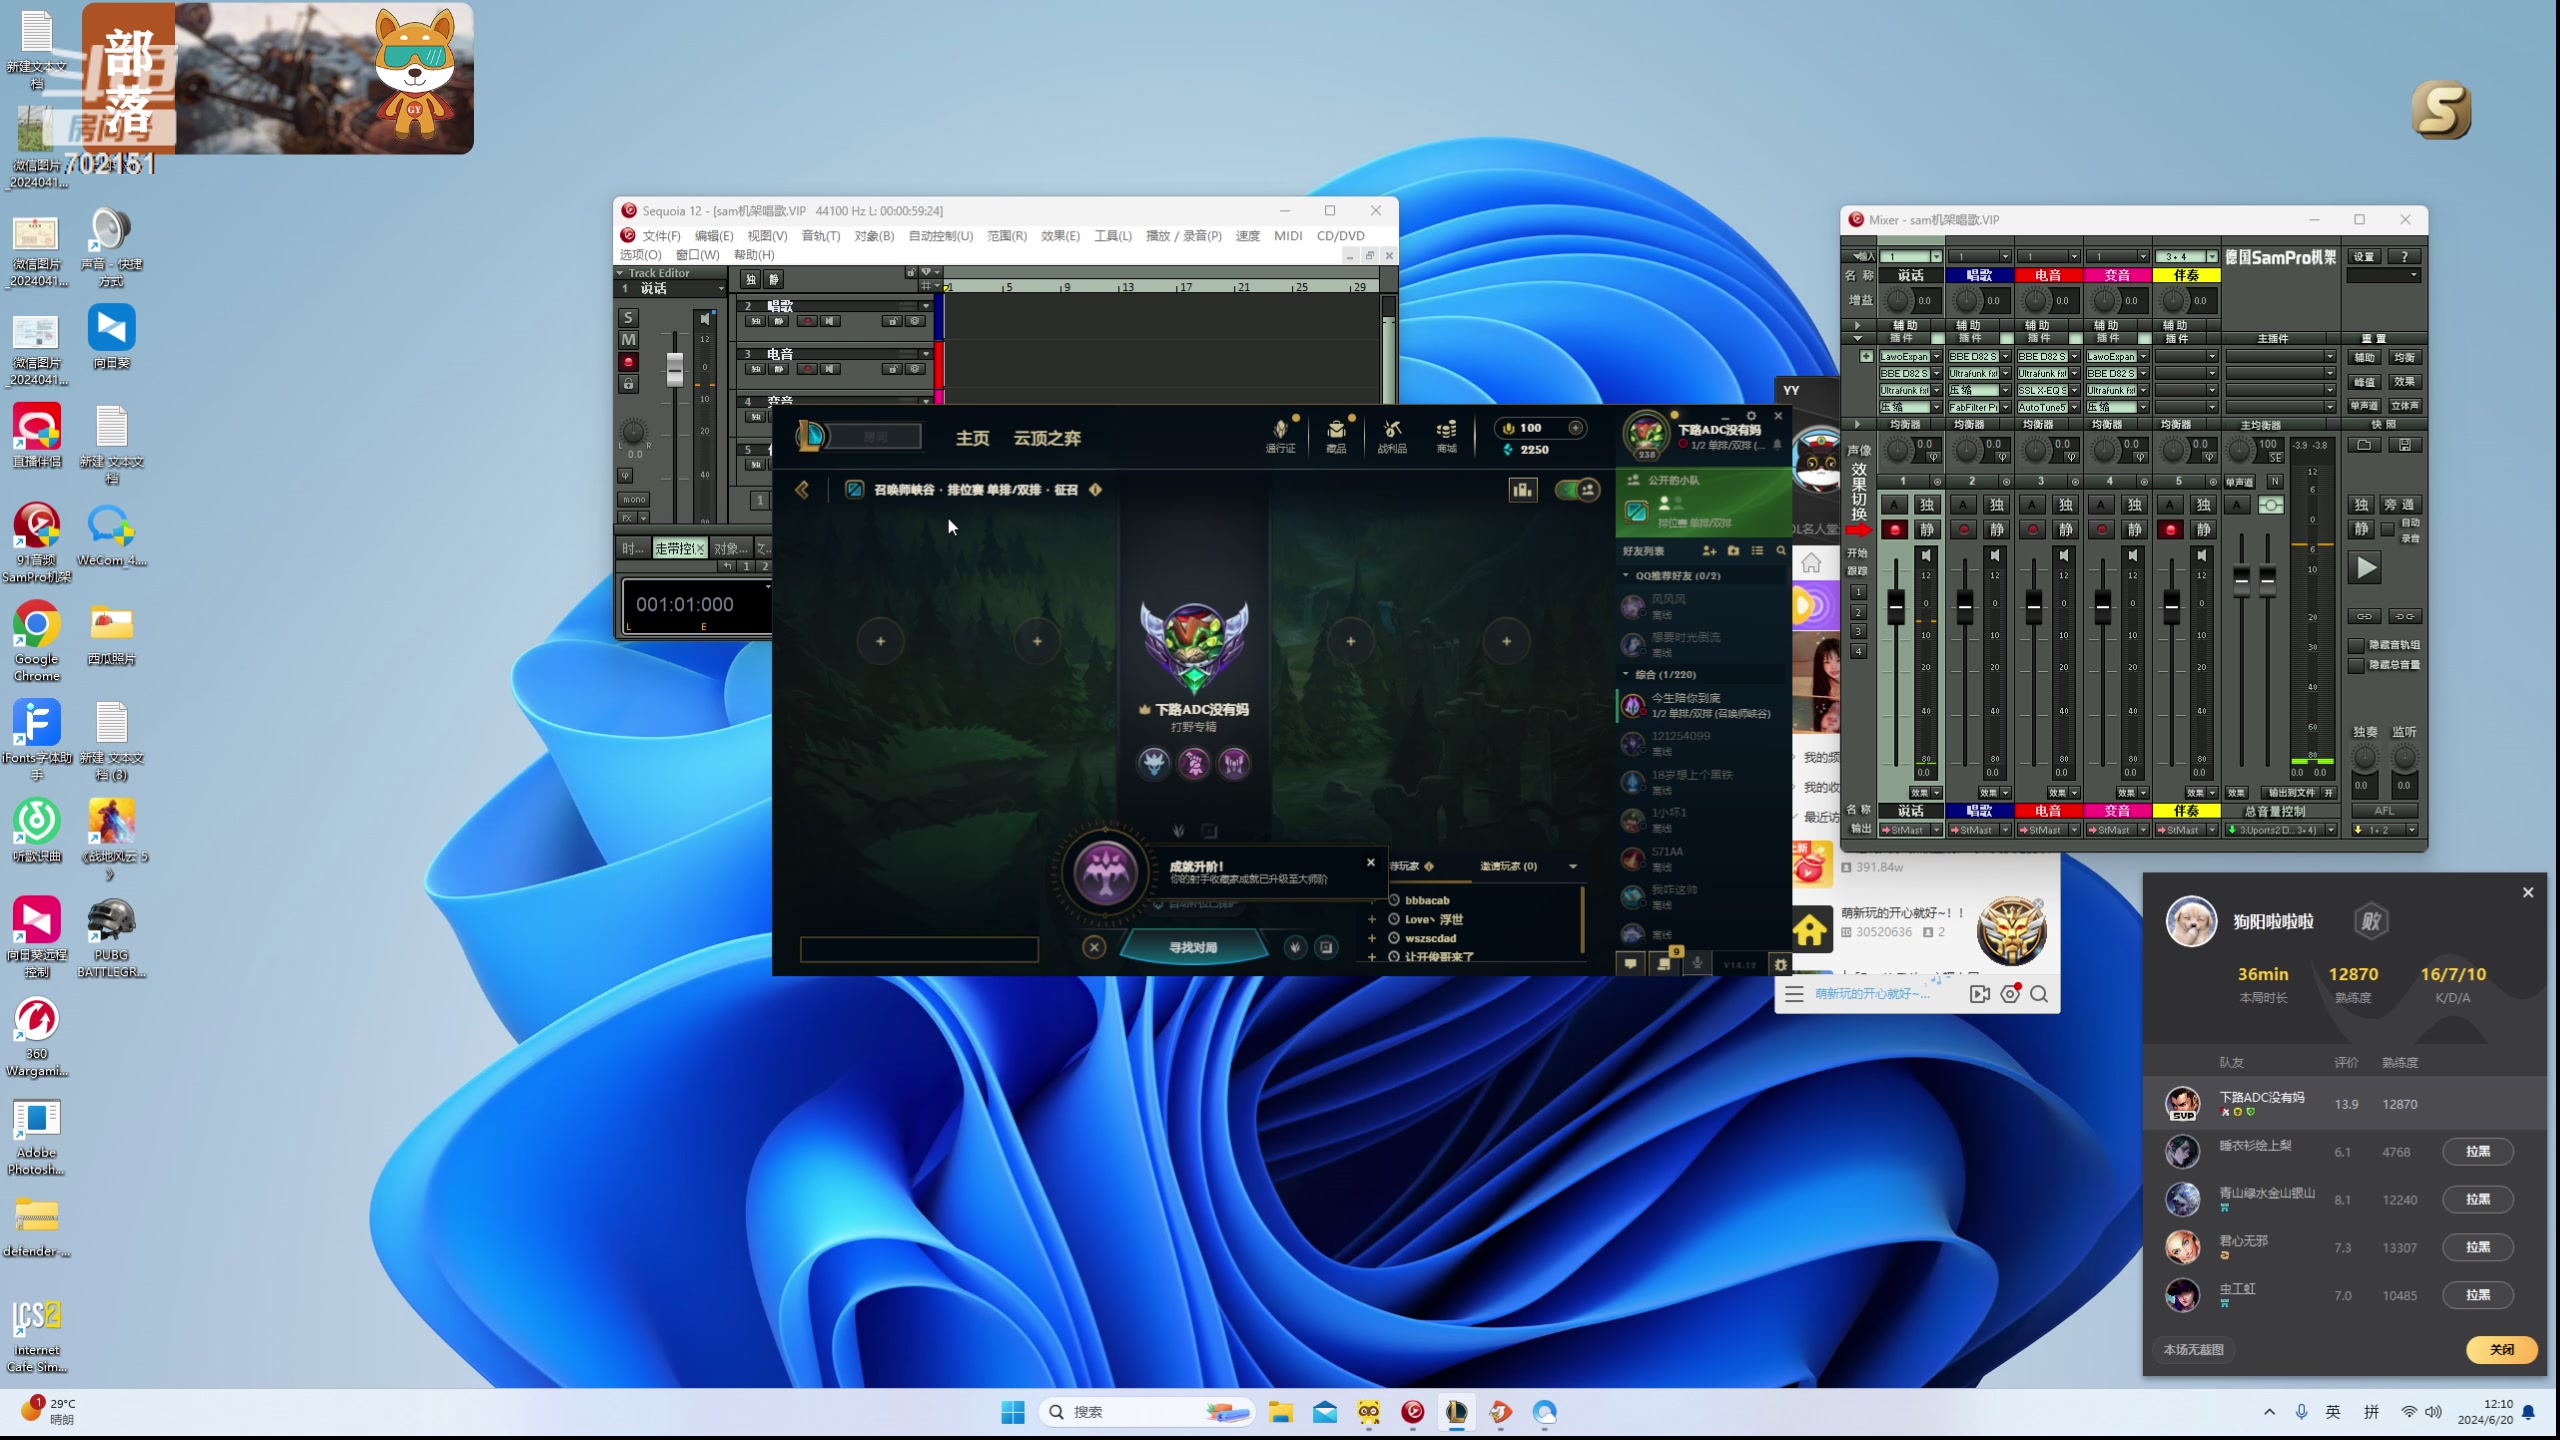Enable 隐藏音轨组 checkbox
Screen dimensions: 2560x1440
pos(2356,645)
